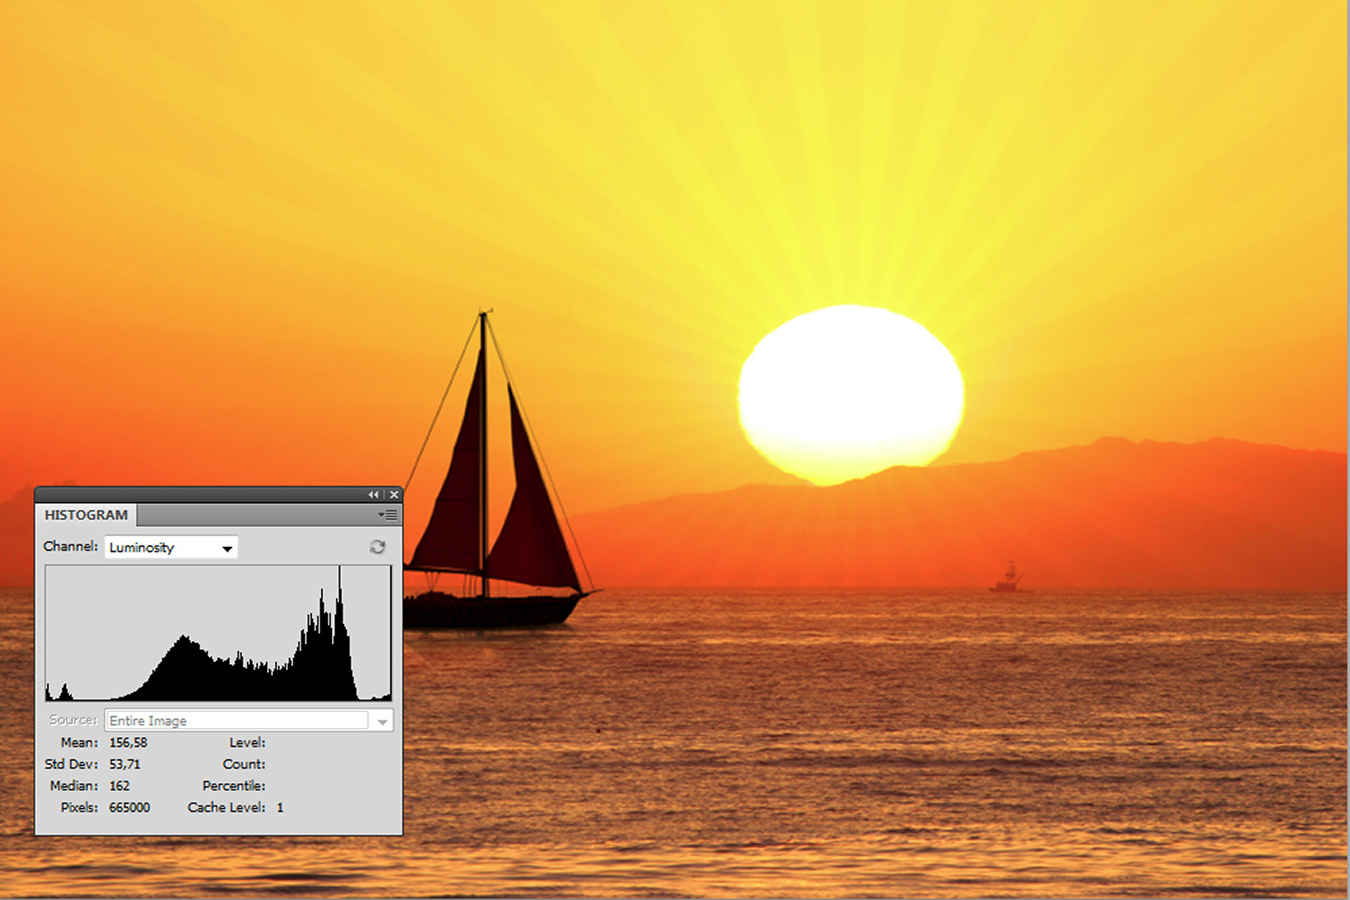Click the Level label
The width and height of the screenshot is (1350, 900).
click(x=247, y=743)
